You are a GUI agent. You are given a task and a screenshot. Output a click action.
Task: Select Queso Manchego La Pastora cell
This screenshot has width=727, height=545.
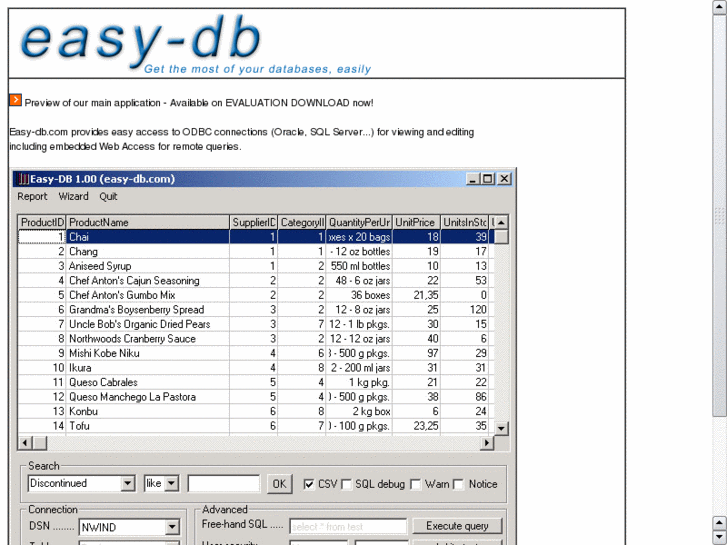pyautogui.click(x=148, y=397)
